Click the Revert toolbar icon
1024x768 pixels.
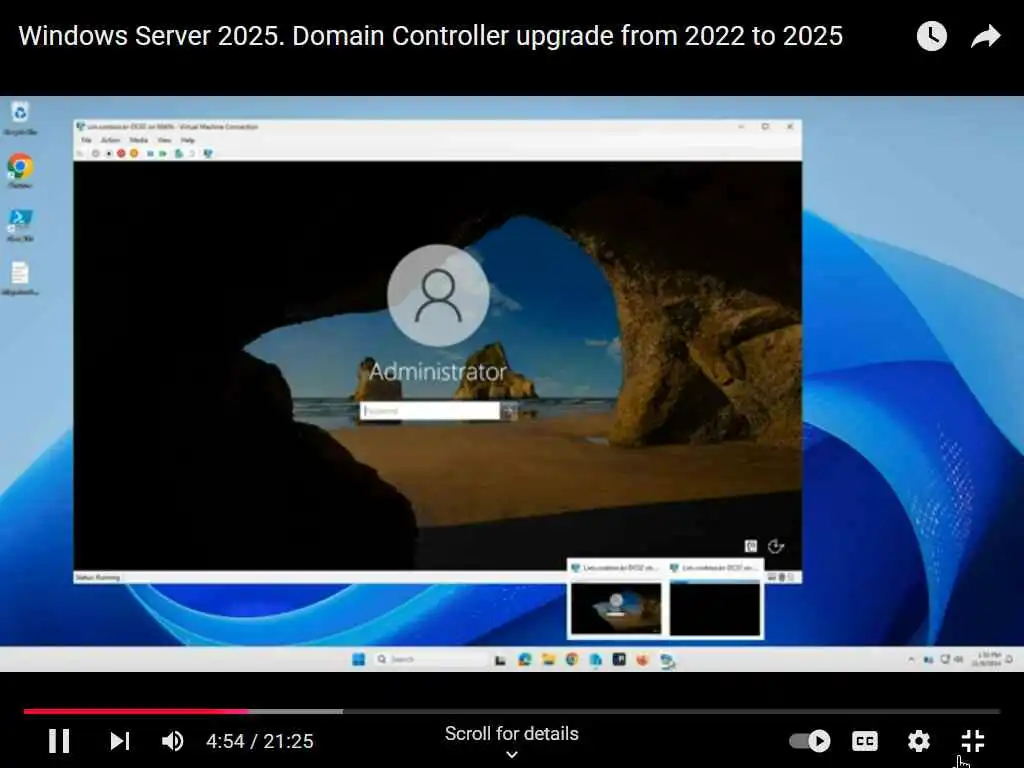point(192,153)
